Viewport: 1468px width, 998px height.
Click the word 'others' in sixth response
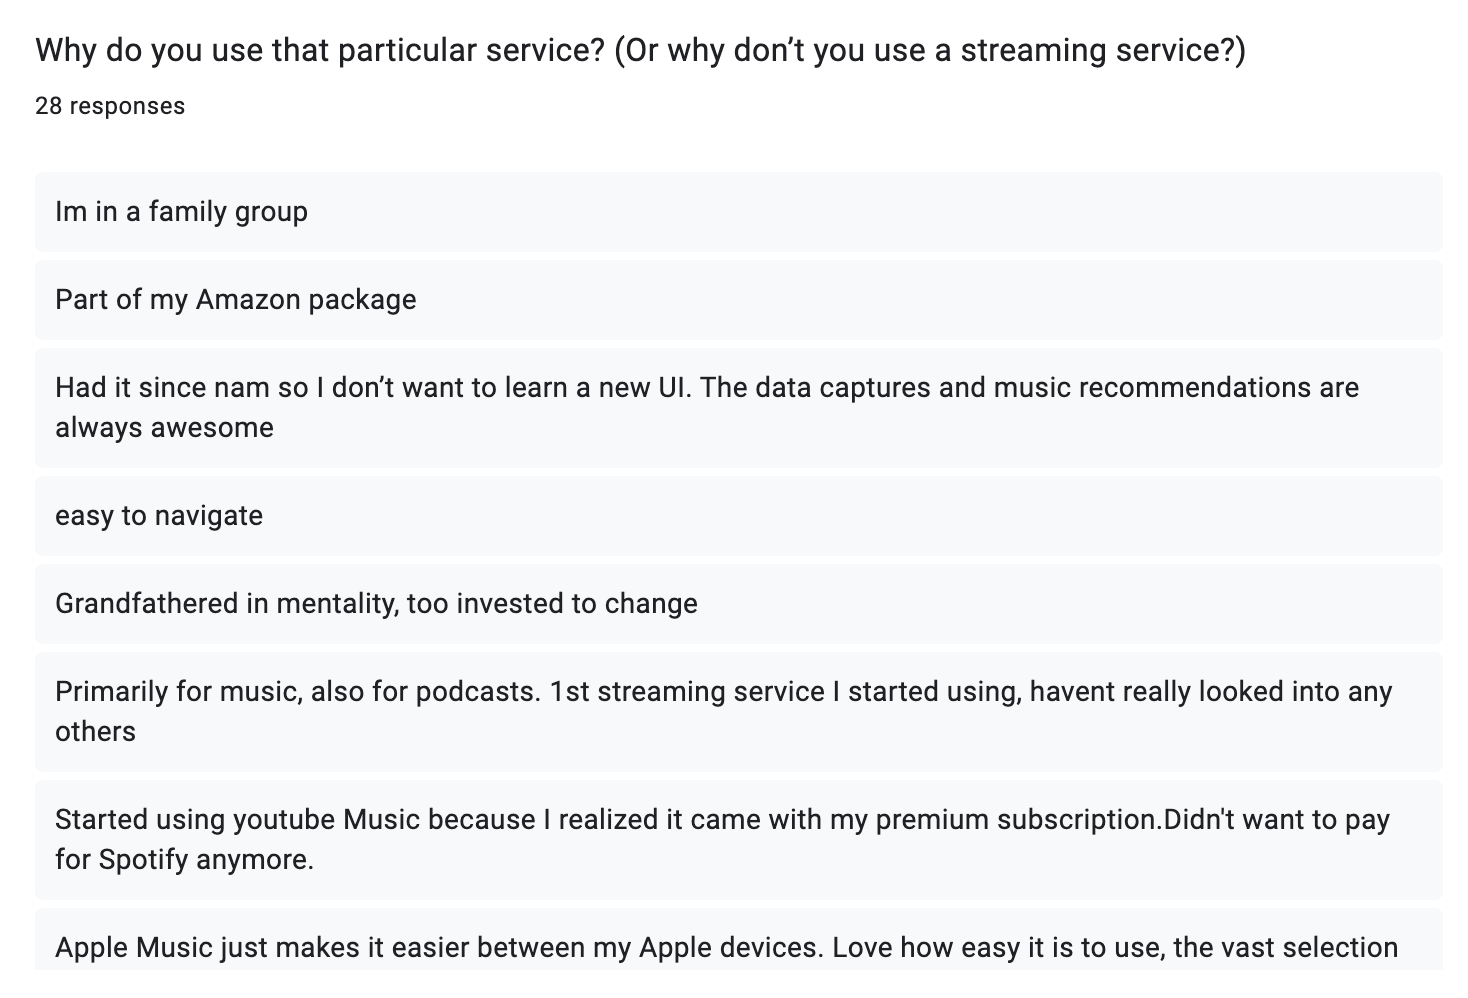coord(95,732)
